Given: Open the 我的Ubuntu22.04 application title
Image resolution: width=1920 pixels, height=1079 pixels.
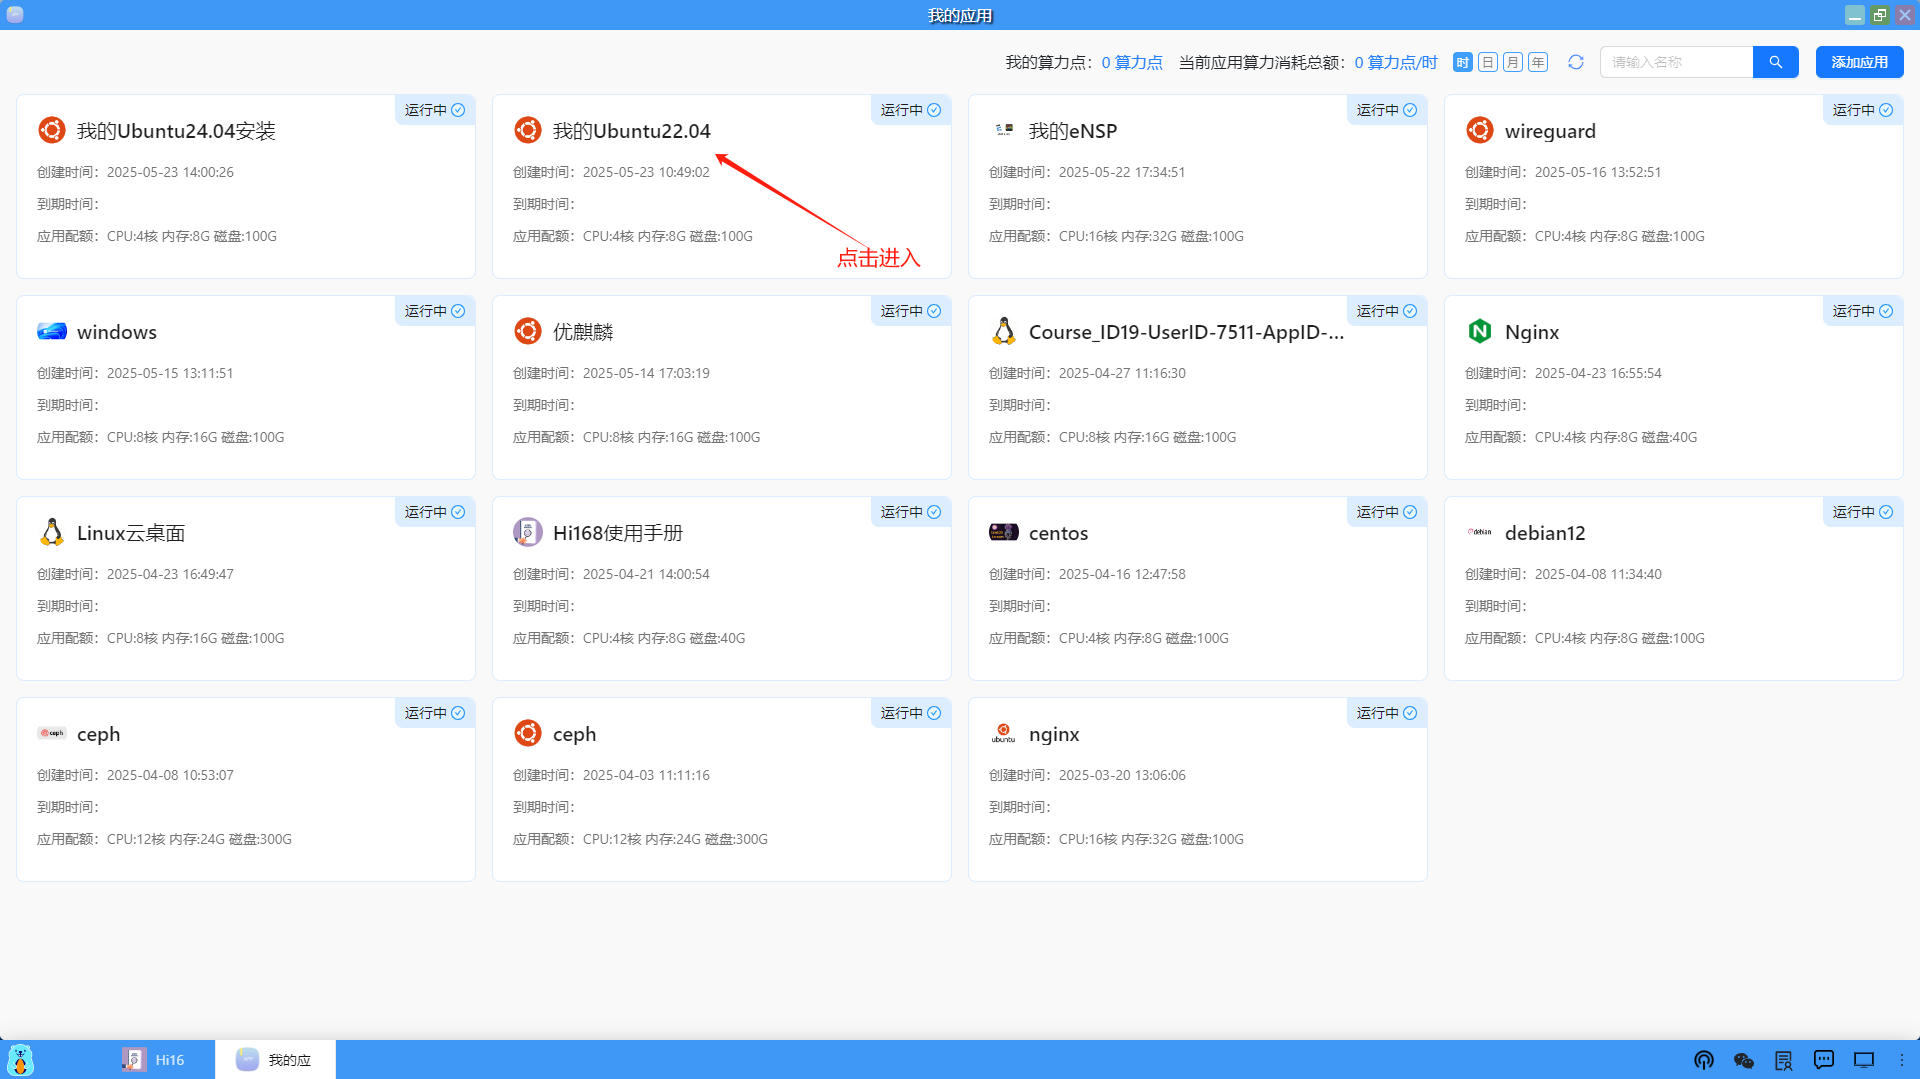Looking at the screenshot, I should pos(632,131).
